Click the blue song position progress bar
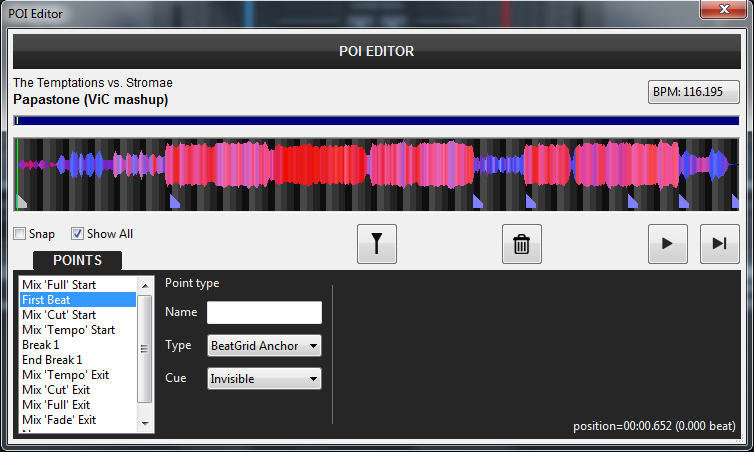Viewport: 754px width, 452px height. [x=377, y=121]
